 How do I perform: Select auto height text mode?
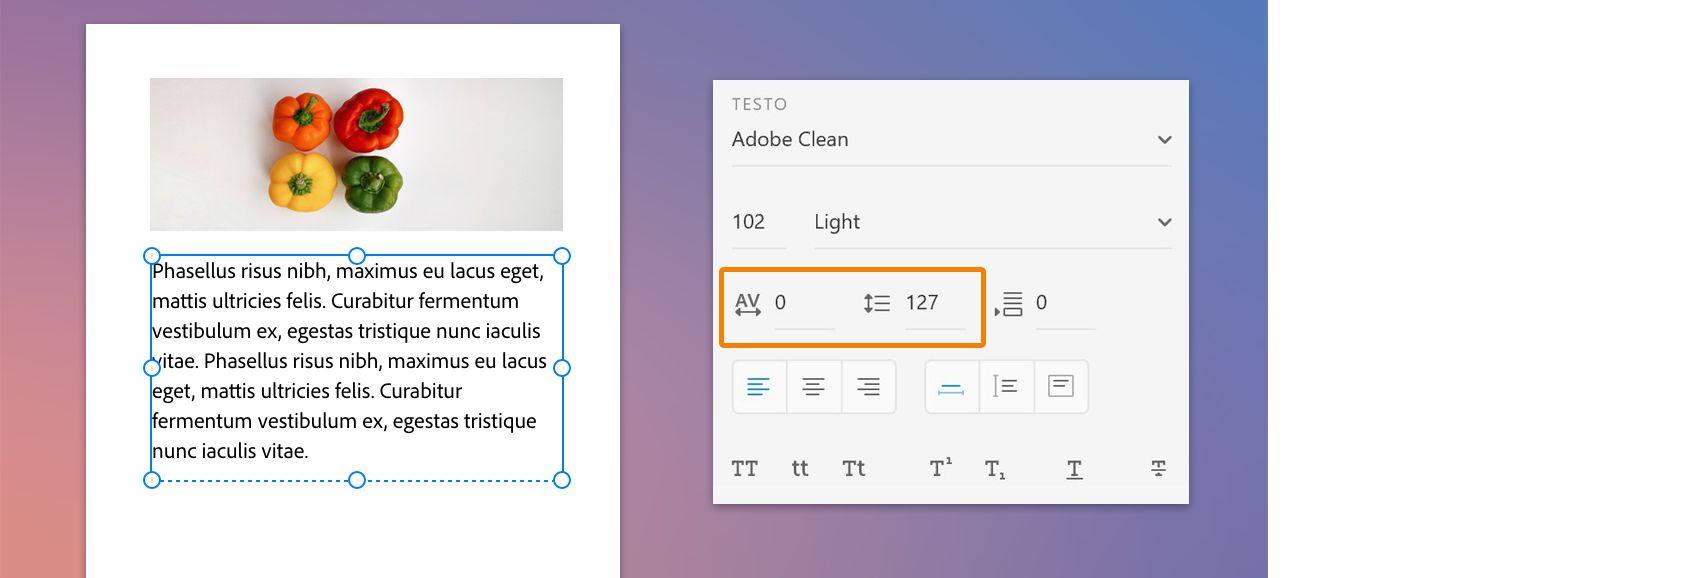[1005, 387]
